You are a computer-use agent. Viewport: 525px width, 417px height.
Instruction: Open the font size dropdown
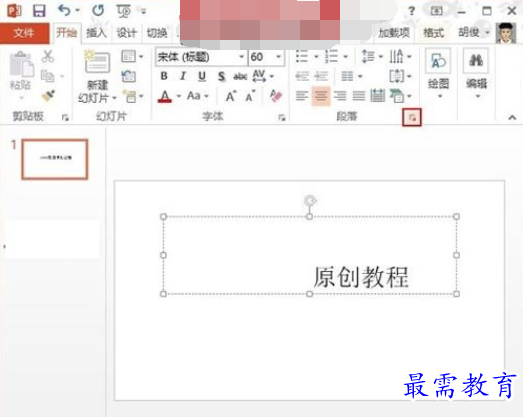[278, 57]
